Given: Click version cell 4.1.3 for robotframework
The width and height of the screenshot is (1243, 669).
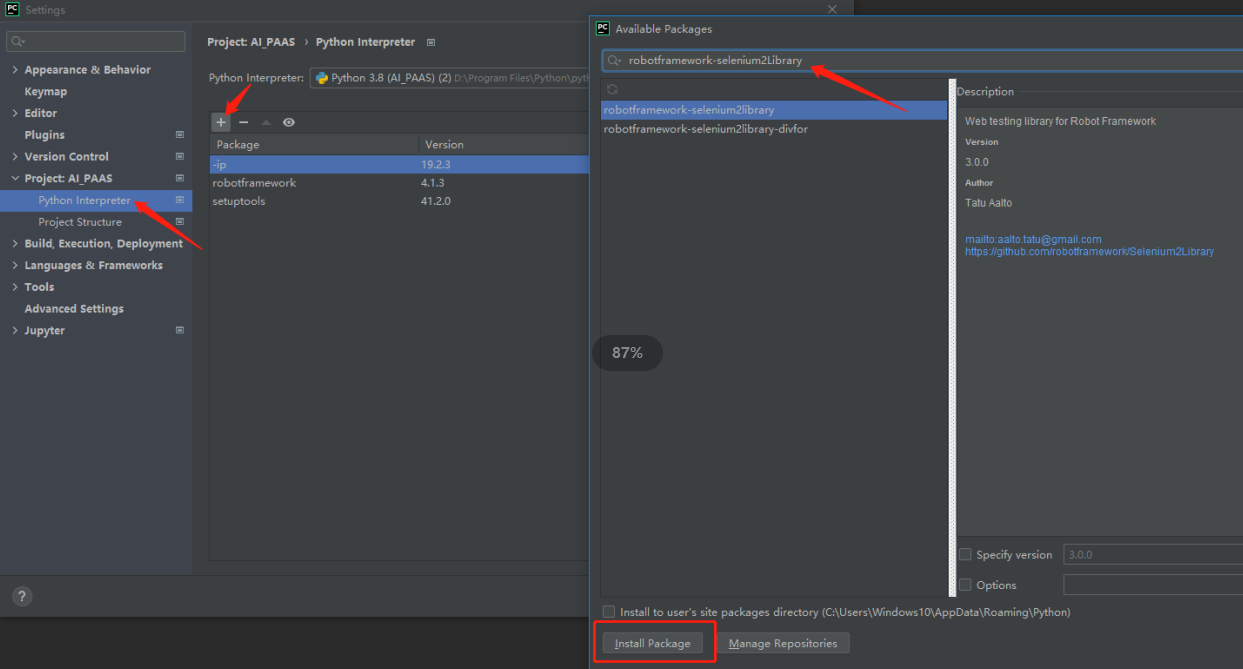Looking at the screenshot, I should [432, 183].
